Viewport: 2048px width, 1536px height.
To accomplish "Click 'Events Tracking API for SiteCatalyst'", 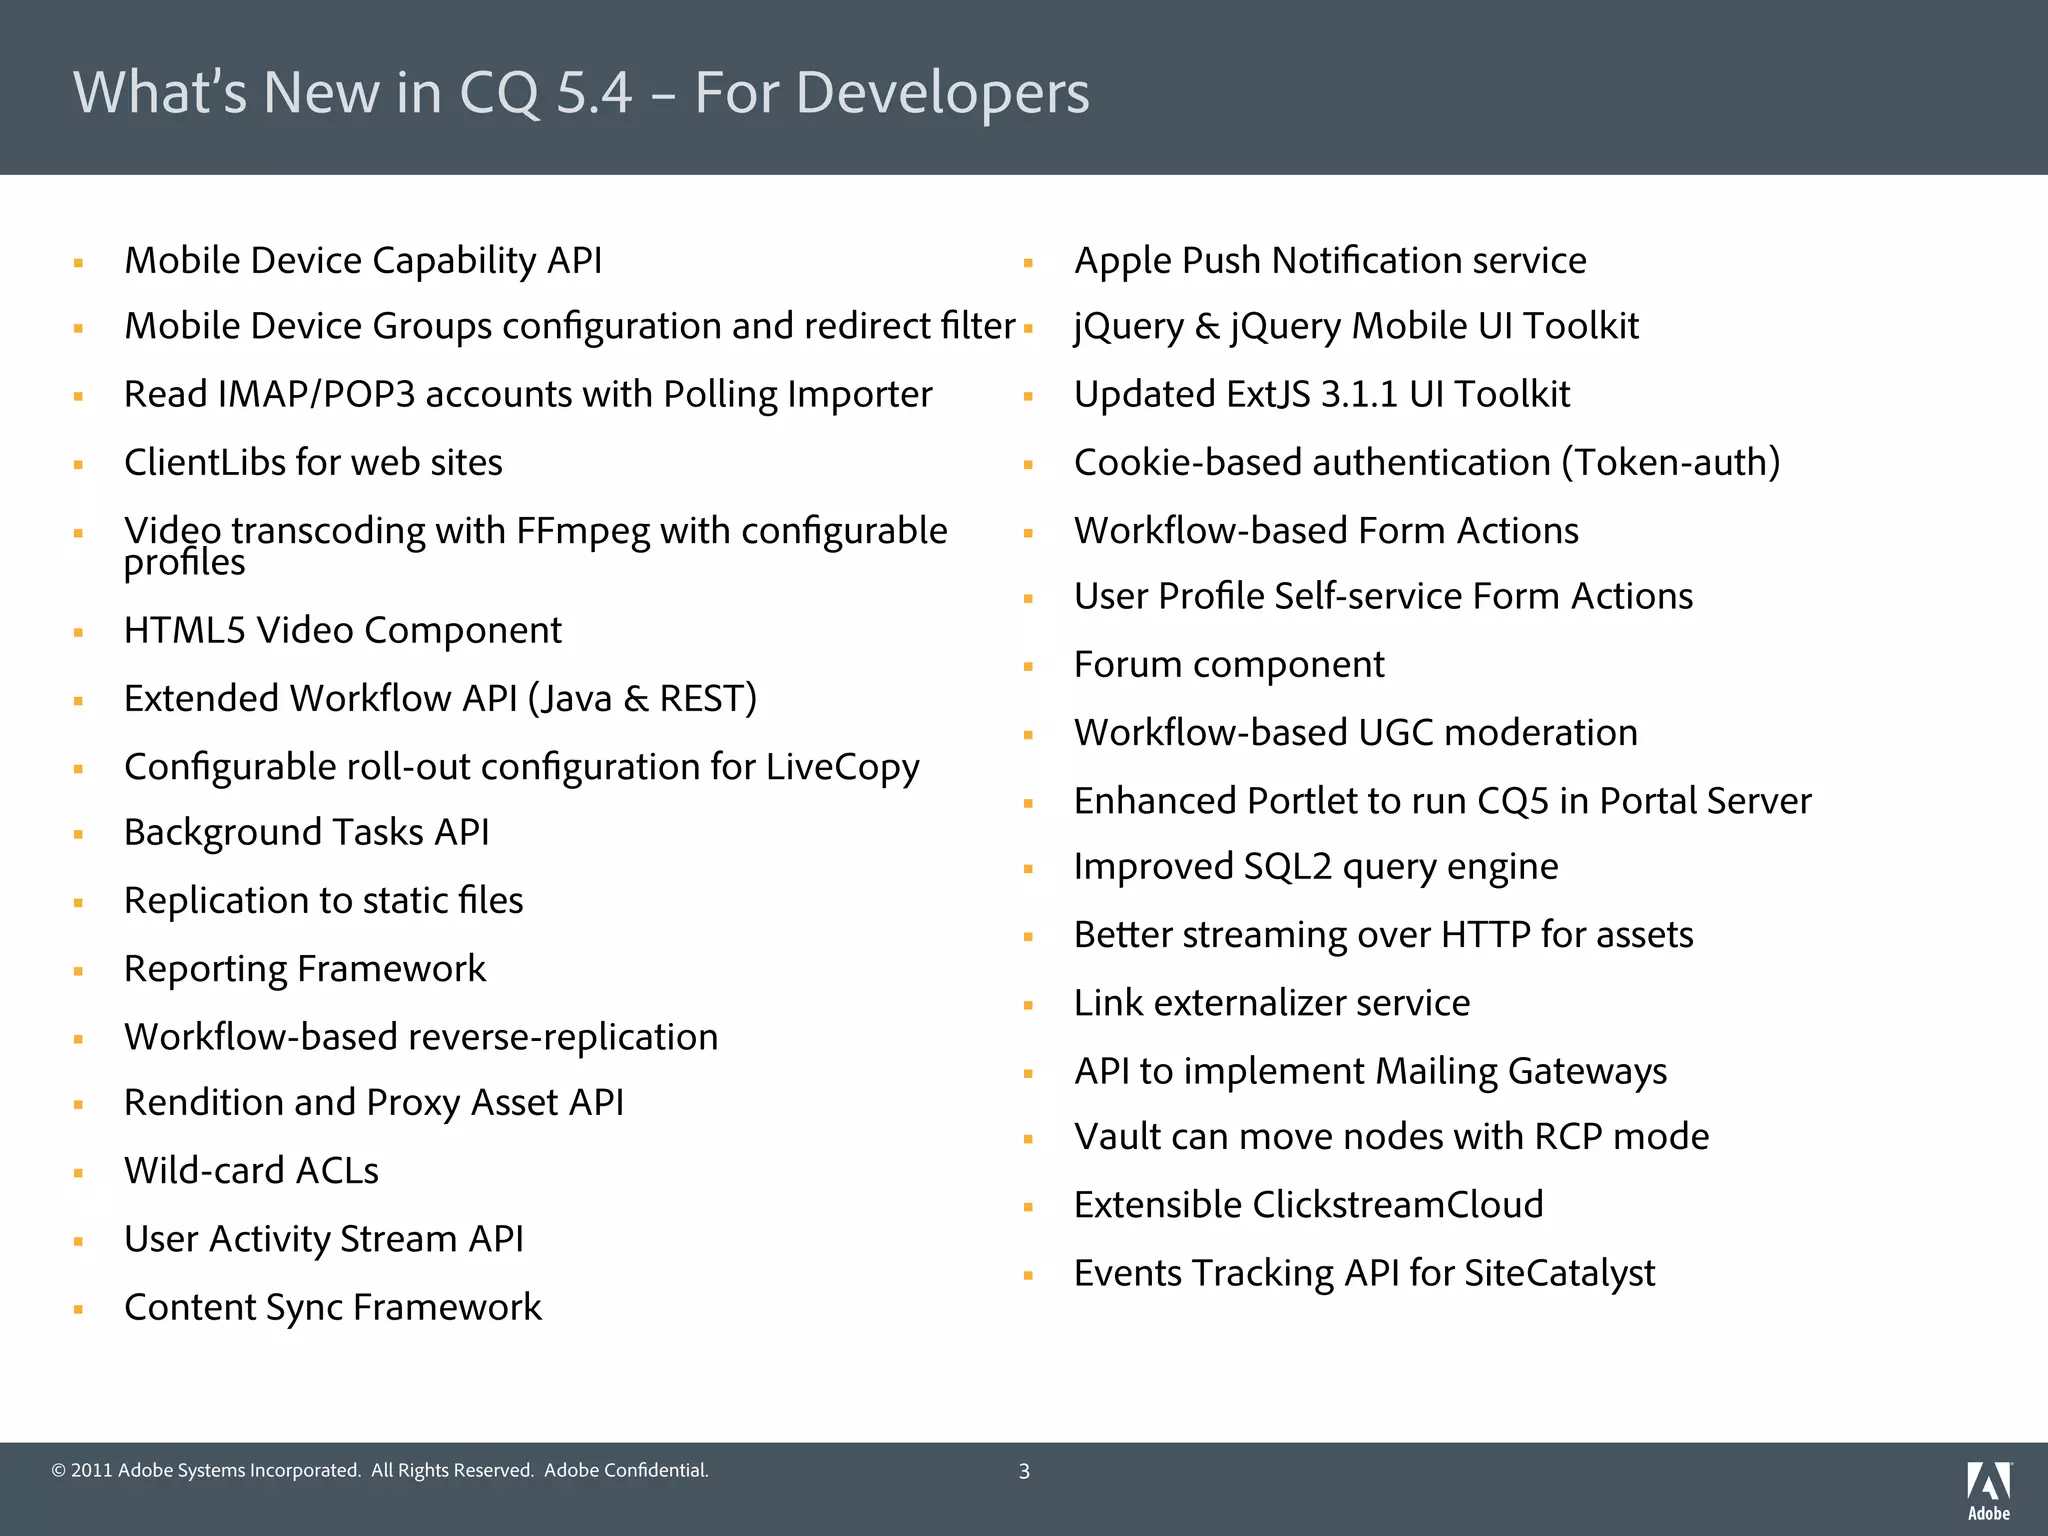I will point(1365,1275).
